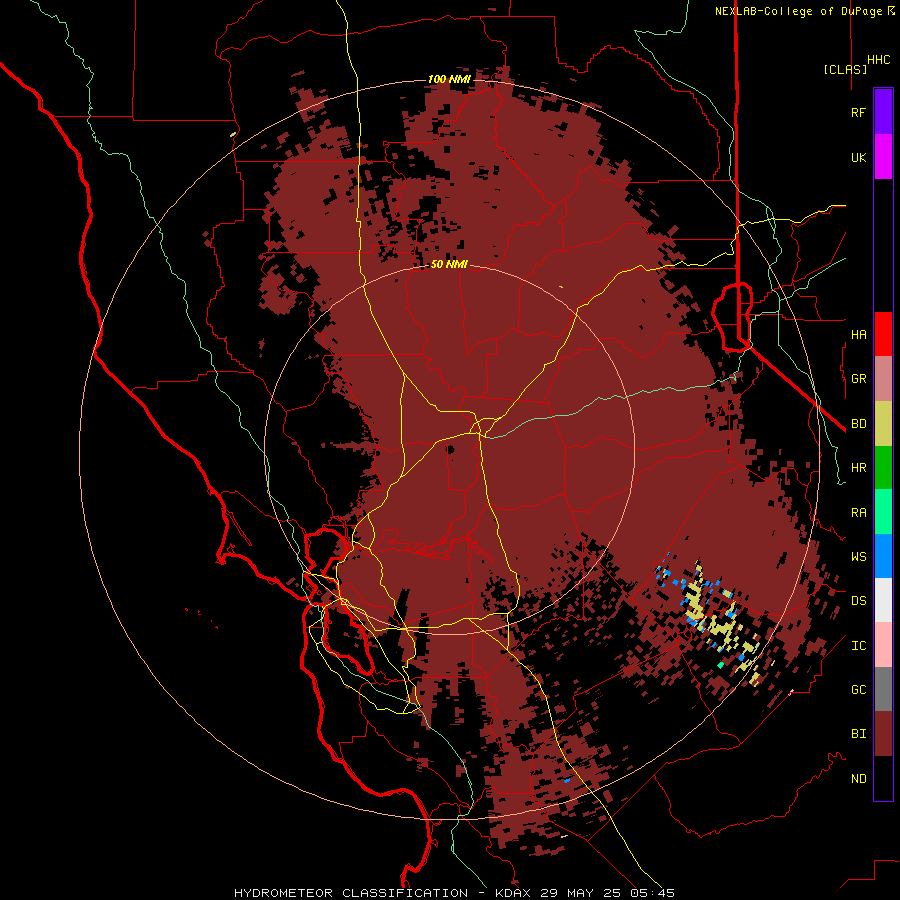The image size is (900, 900).
Task: Select the dark red BI biological swatch
Action: pos(883,734)
